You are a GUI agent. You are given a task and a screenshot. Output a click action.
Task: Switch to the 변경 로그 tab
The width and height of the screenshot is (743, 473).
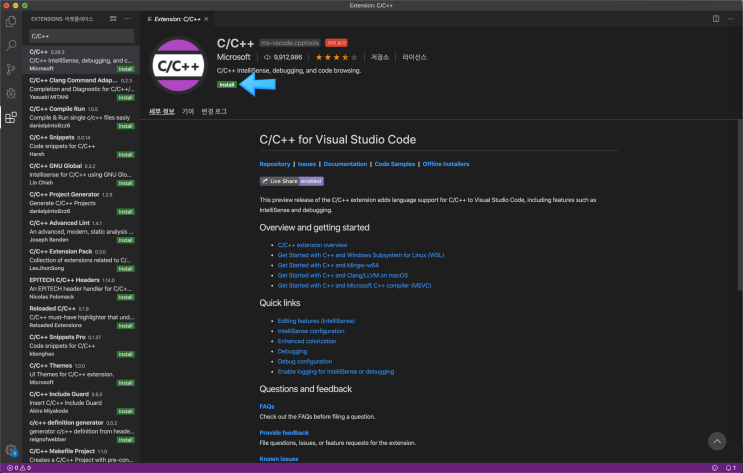(x=214, y=111)
